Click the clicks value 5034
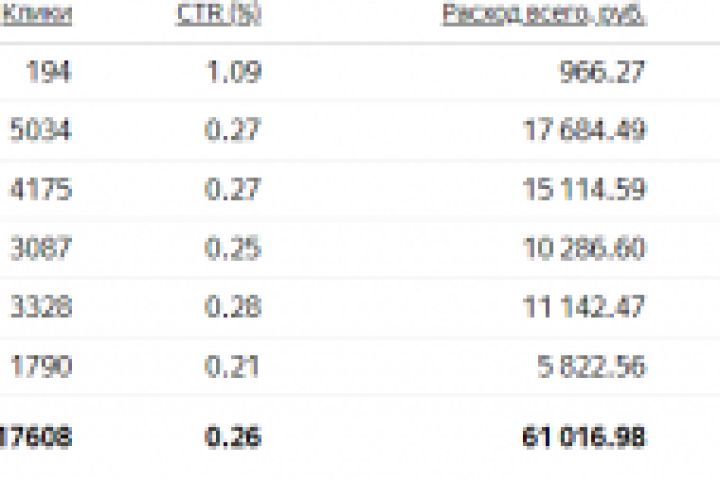Viewport: 720px width, 480px height. tap(40, 131)
